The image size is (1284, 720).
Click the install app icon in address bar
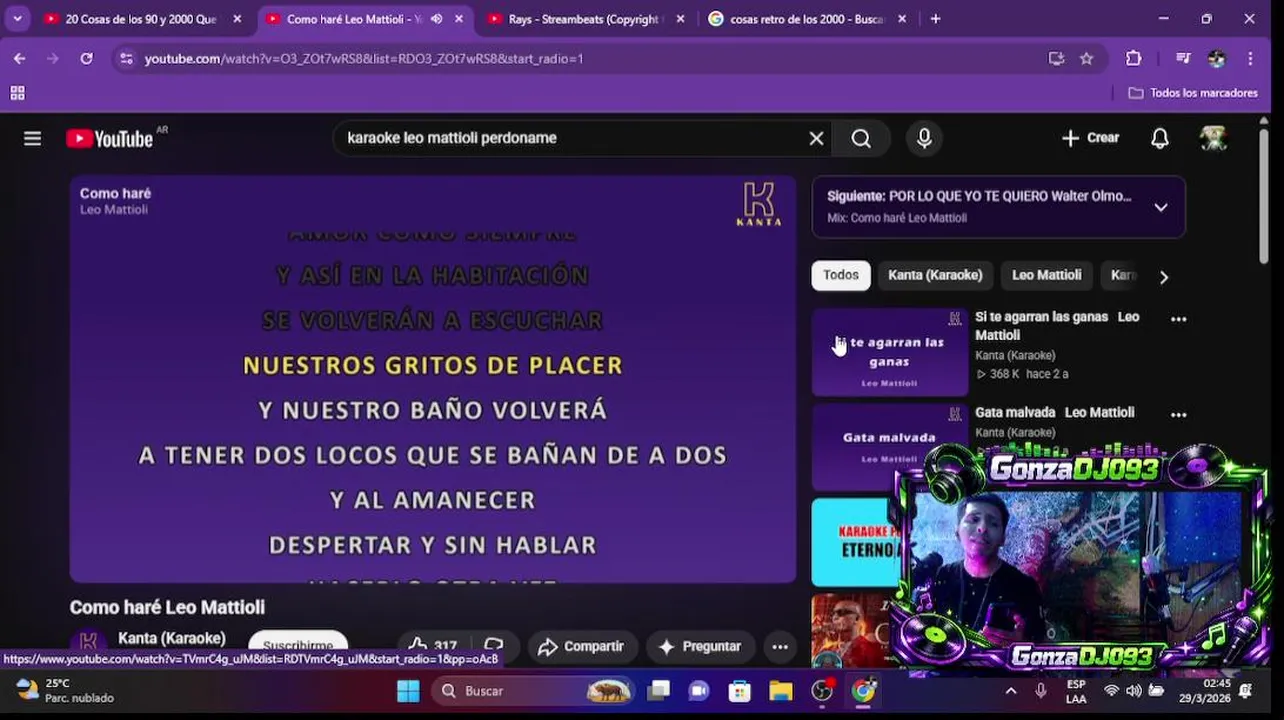(1056, 59)
